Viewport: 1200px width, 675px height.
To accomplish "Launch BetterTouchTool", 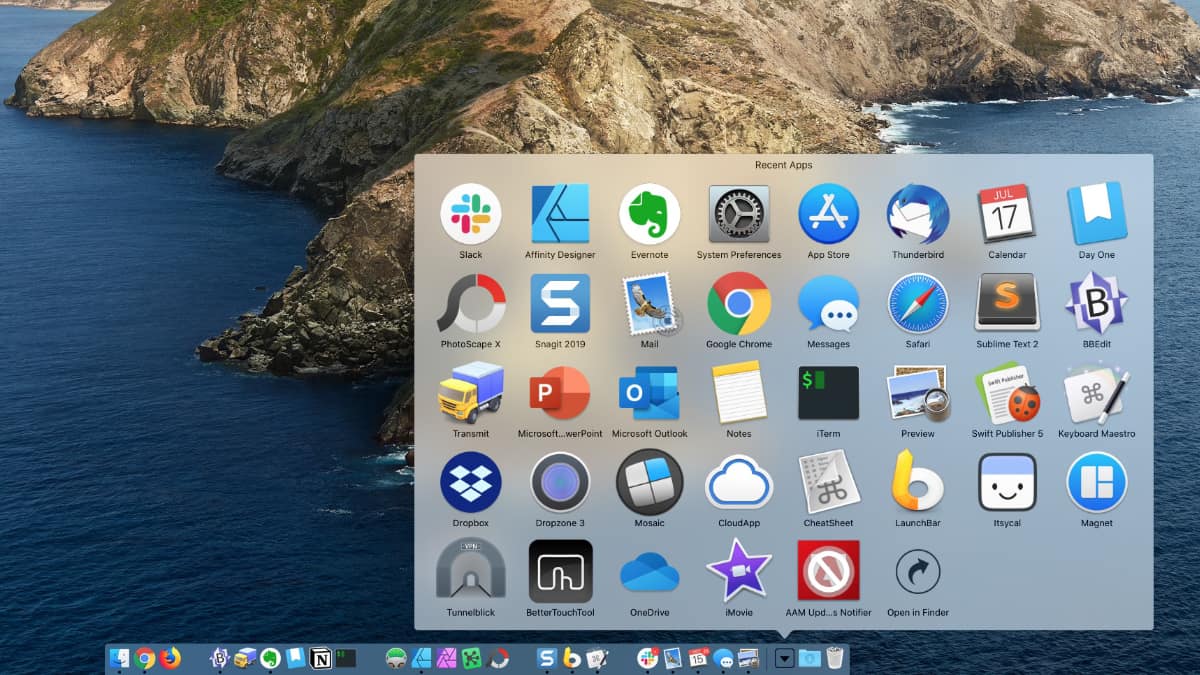I will pos(560,571).
